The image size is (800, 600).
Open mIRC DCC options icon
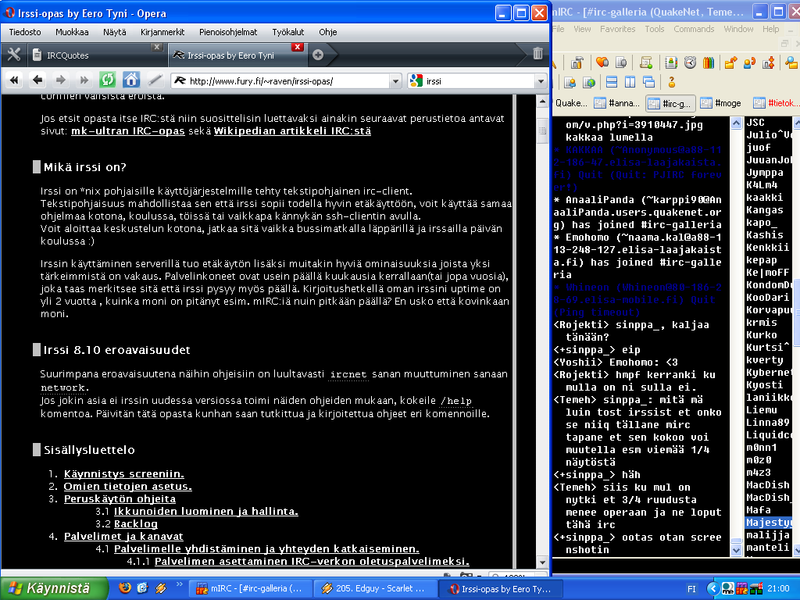tap(768, 63)
